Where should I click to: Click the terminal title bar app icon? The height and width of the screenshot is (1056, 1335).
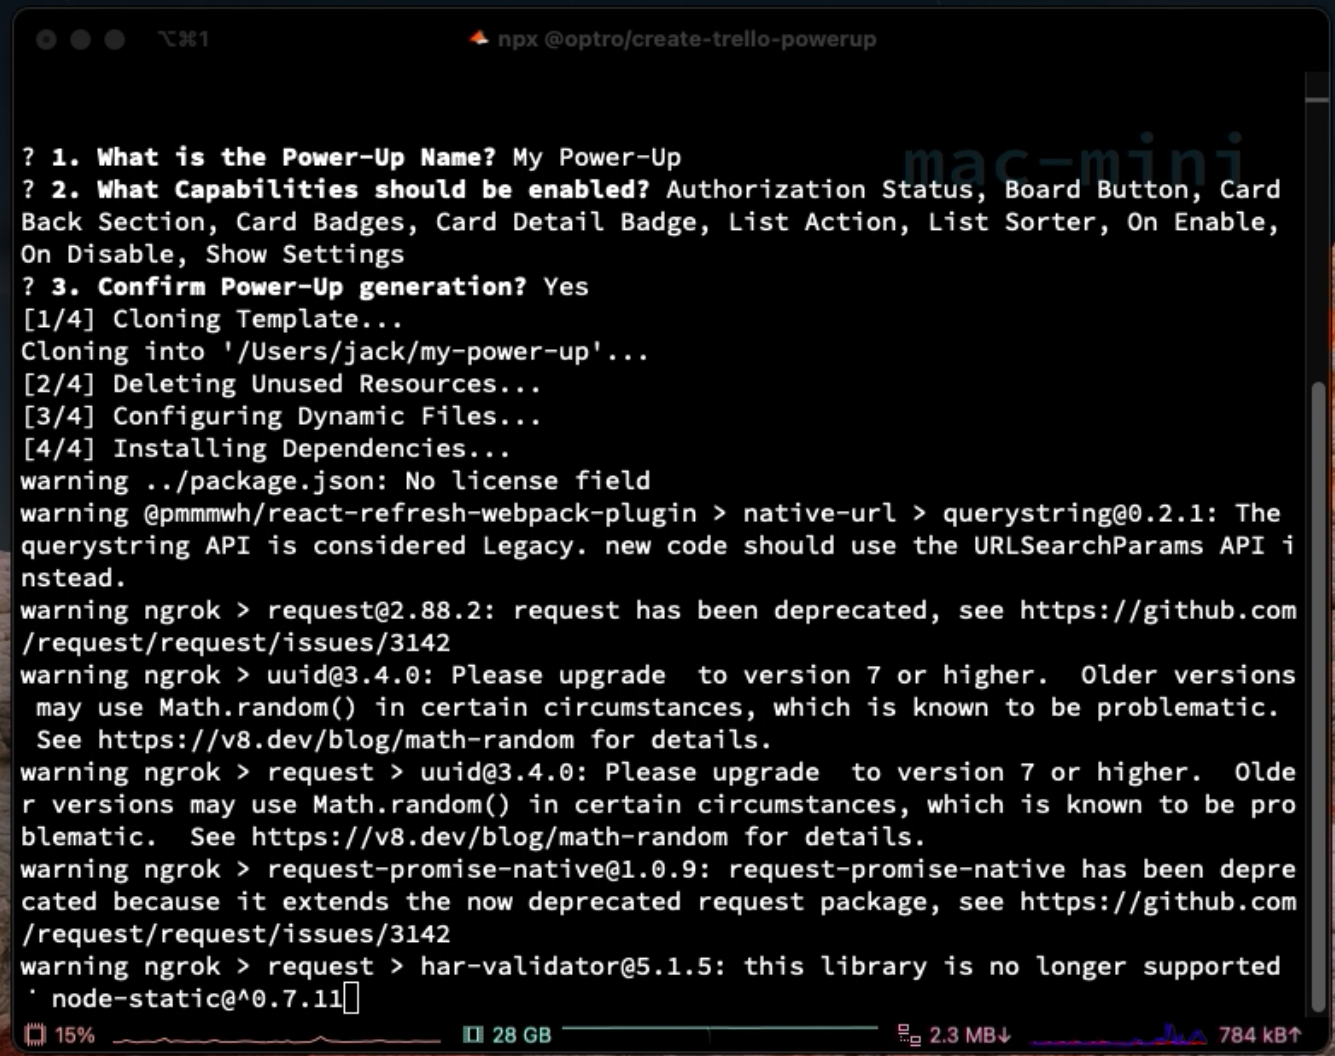tap(479, 39)
